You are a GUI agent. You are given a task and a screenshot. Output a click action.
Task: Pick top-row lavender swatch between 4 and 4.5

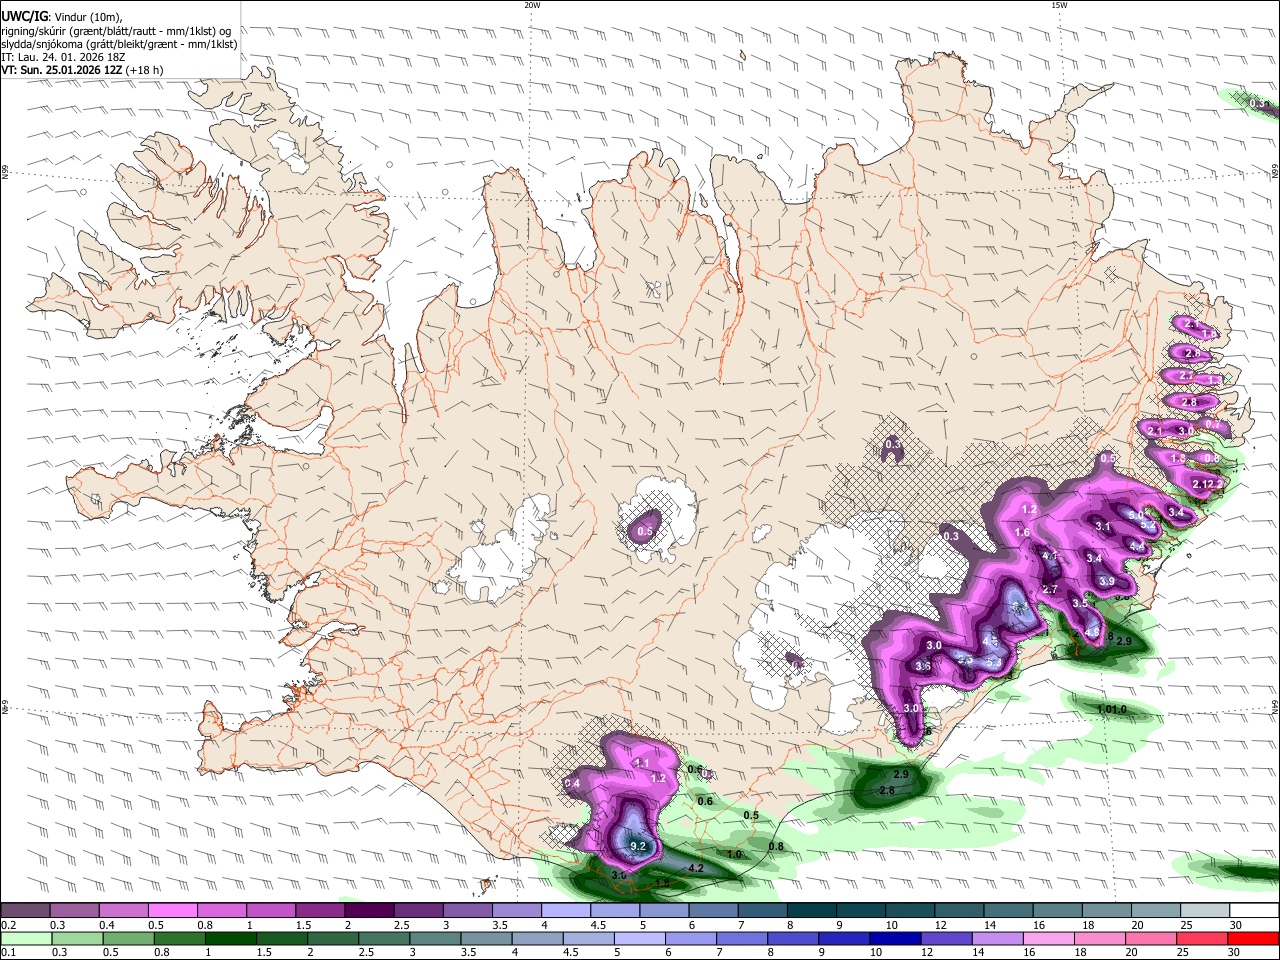pos(566,910)
